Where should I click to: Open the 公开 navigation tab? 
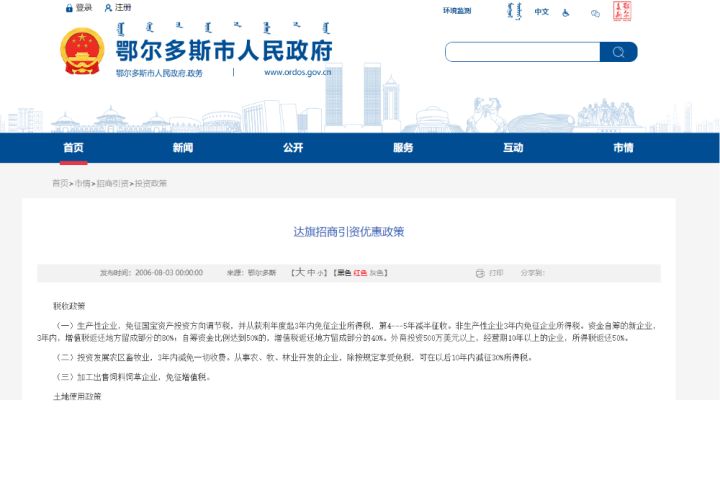292,147
